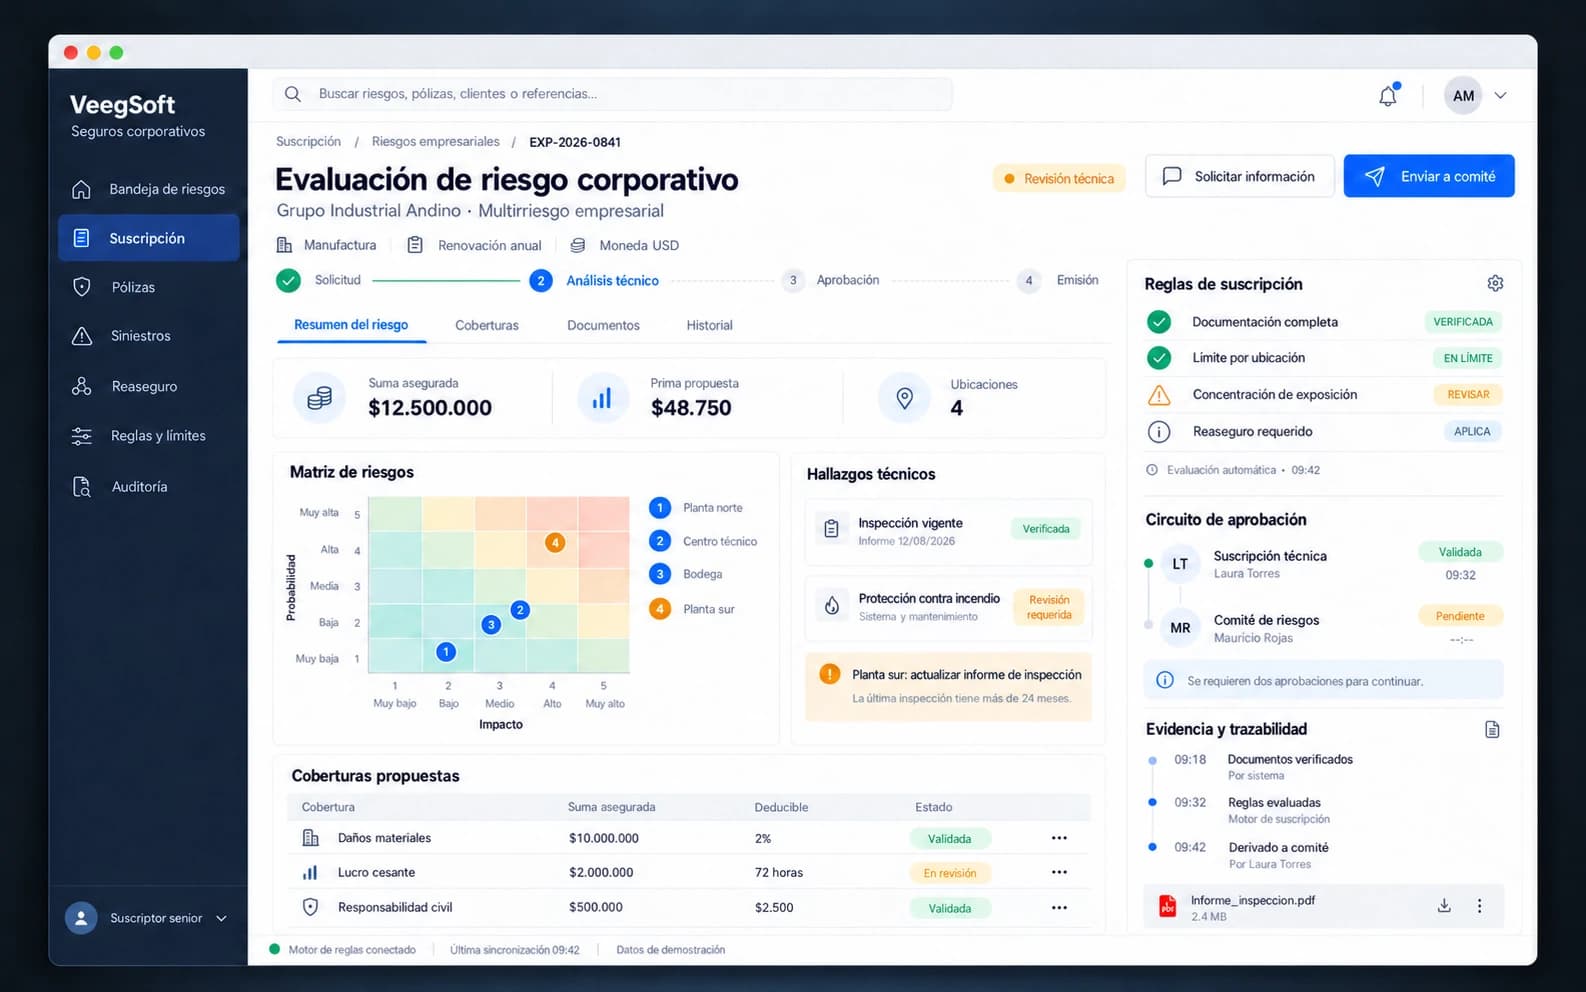Click the Reaseguro requerido info icon
The width and height of the screenshot is (1586, 992).
1159,432
